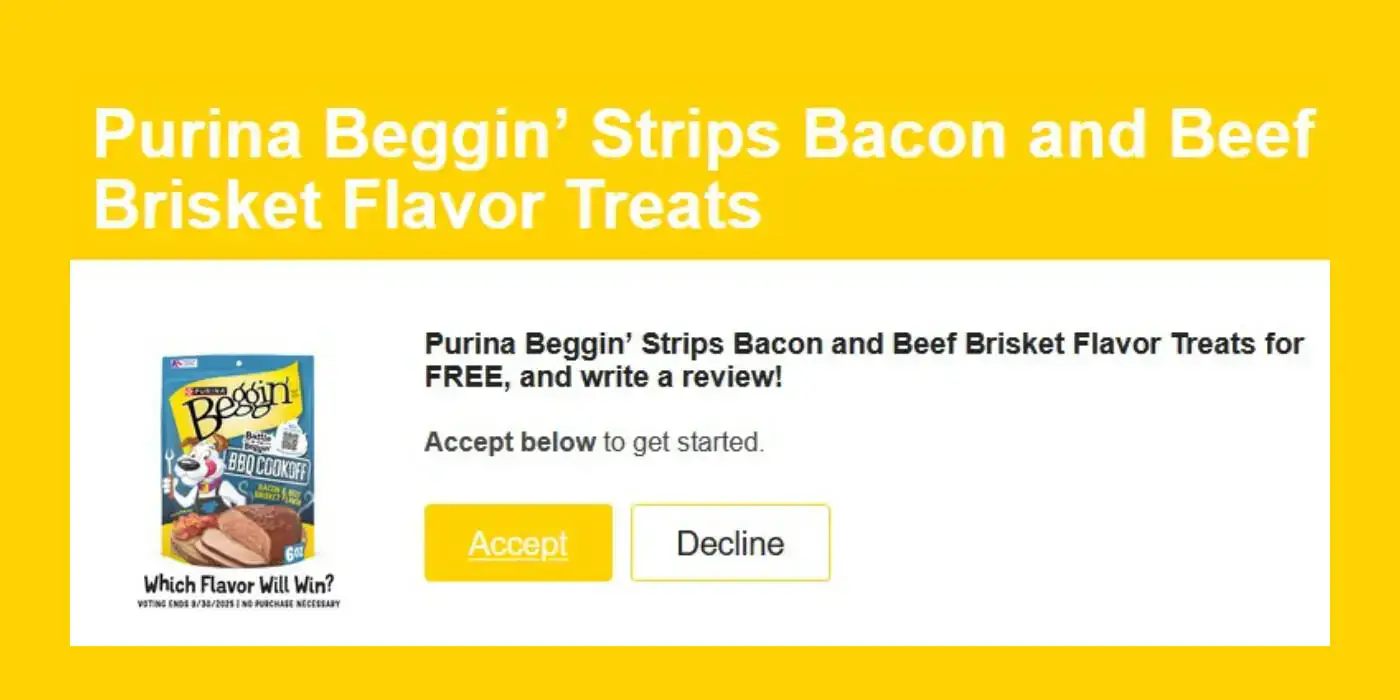The image size is (1400, 700).
Task: Click the Purina checkerboard logo at bag top
Action: 184,363
